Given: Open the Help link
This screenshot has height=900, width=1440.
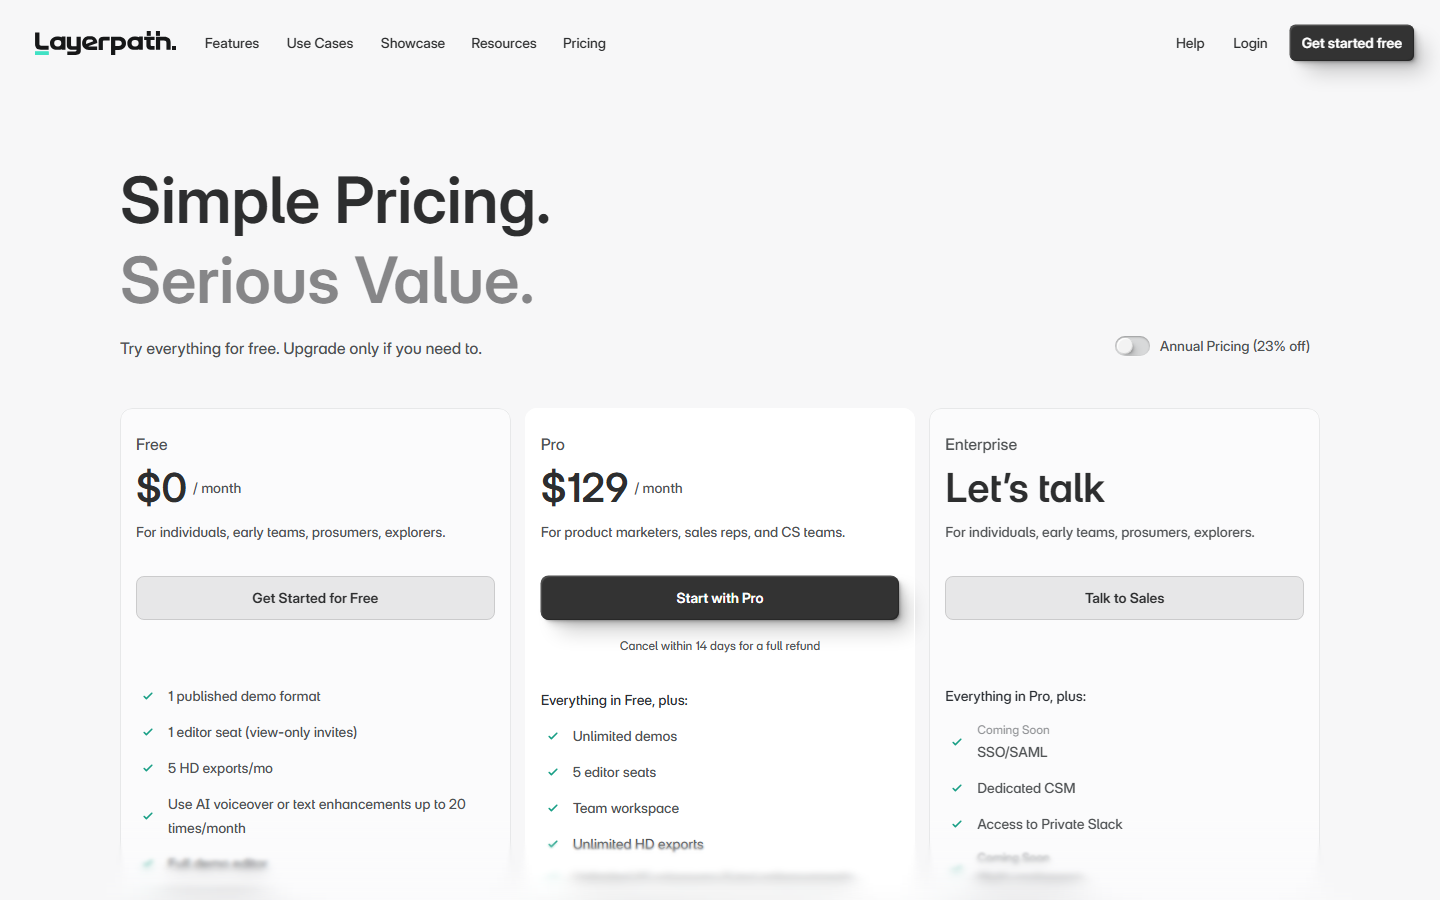Looking at the screenshot, I should (x=1190, y=43).
